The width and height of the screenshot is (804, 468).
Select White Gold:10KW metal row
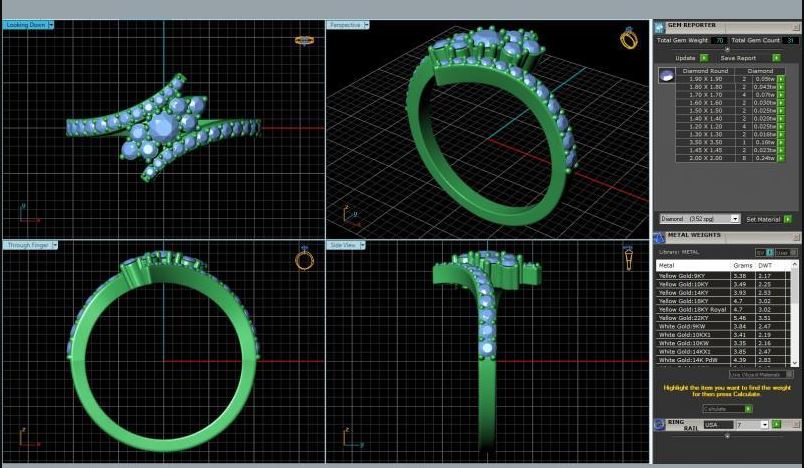tap(680, 343)
